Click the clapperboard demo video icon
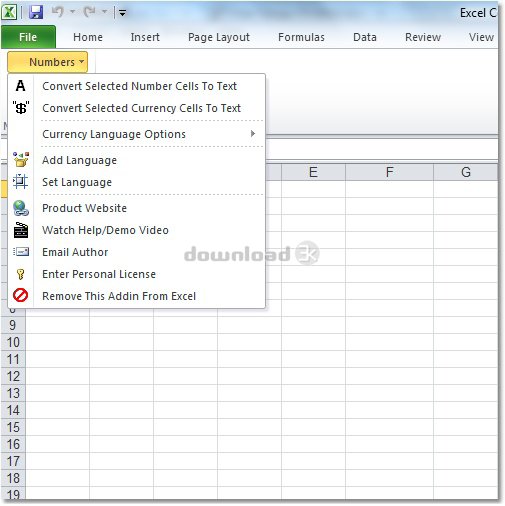 21,230
